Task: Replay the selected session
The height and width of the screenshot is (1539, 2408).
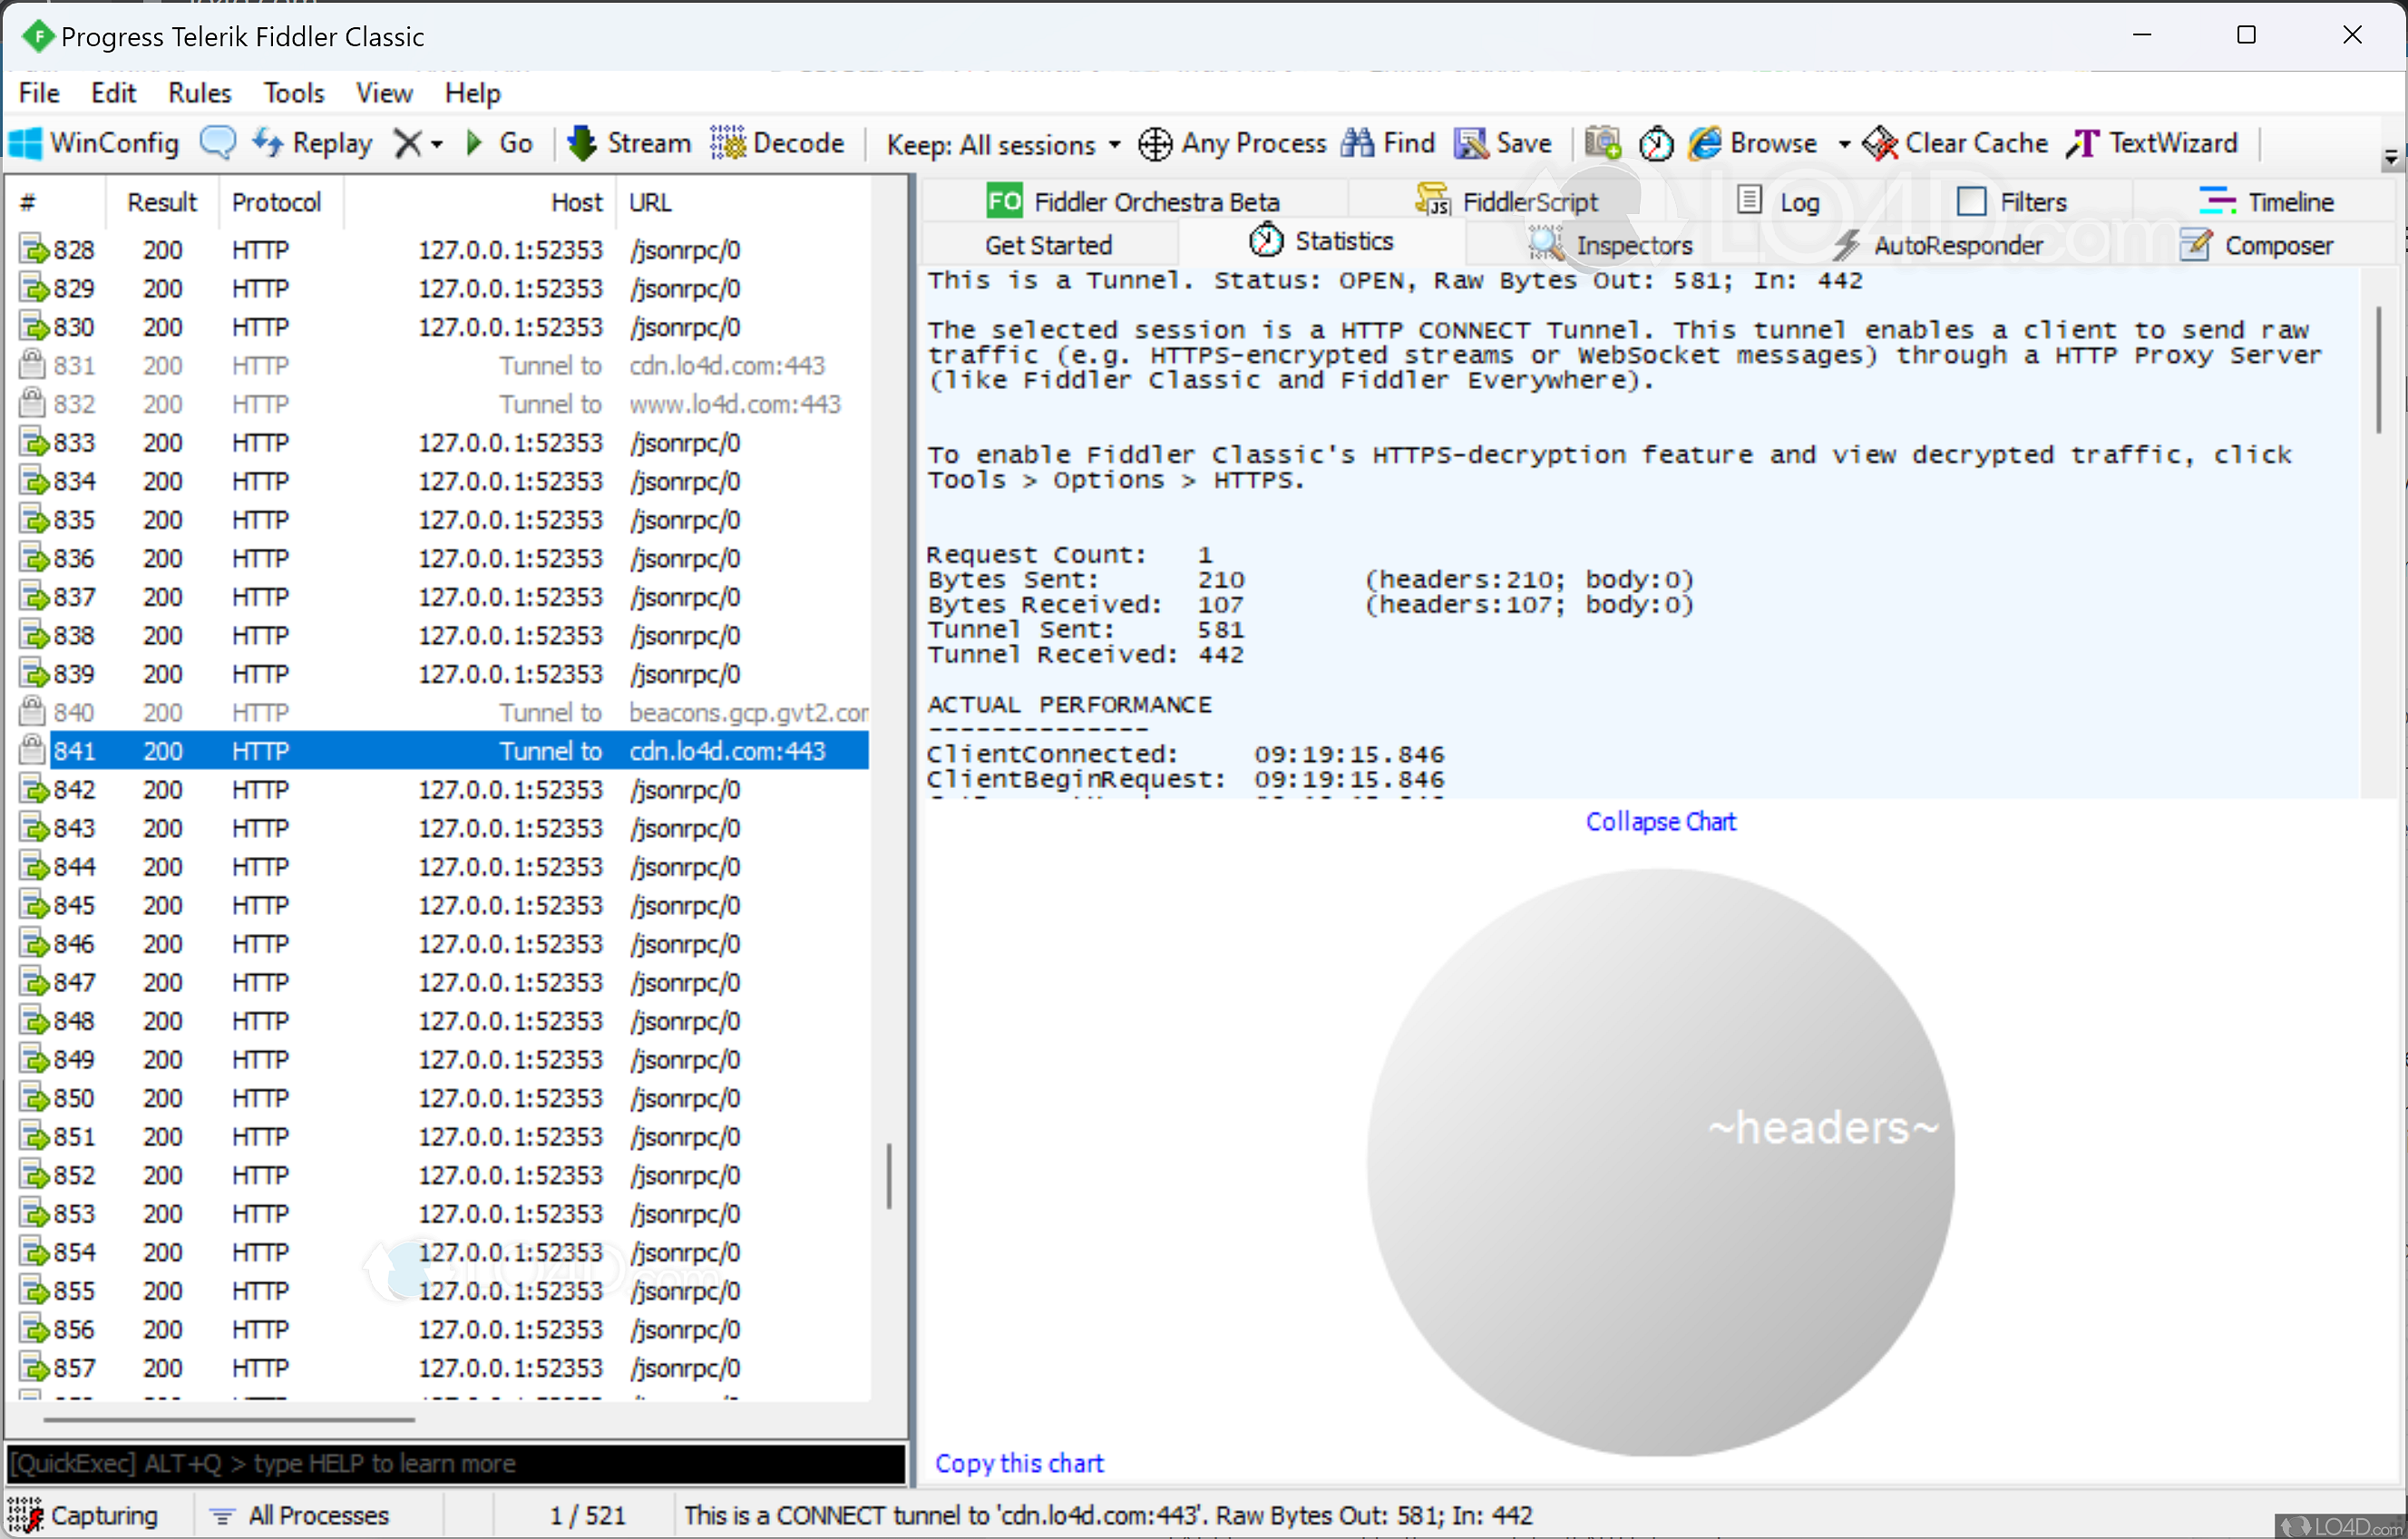Action: coord(312,144)
